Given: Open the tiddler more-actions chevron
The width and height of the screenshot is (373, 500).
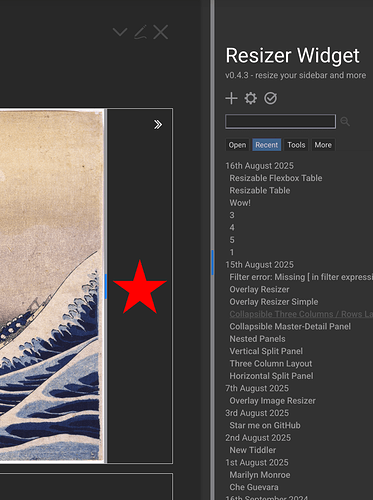Looking at the screenshot, I should click(x=120, y=32).
